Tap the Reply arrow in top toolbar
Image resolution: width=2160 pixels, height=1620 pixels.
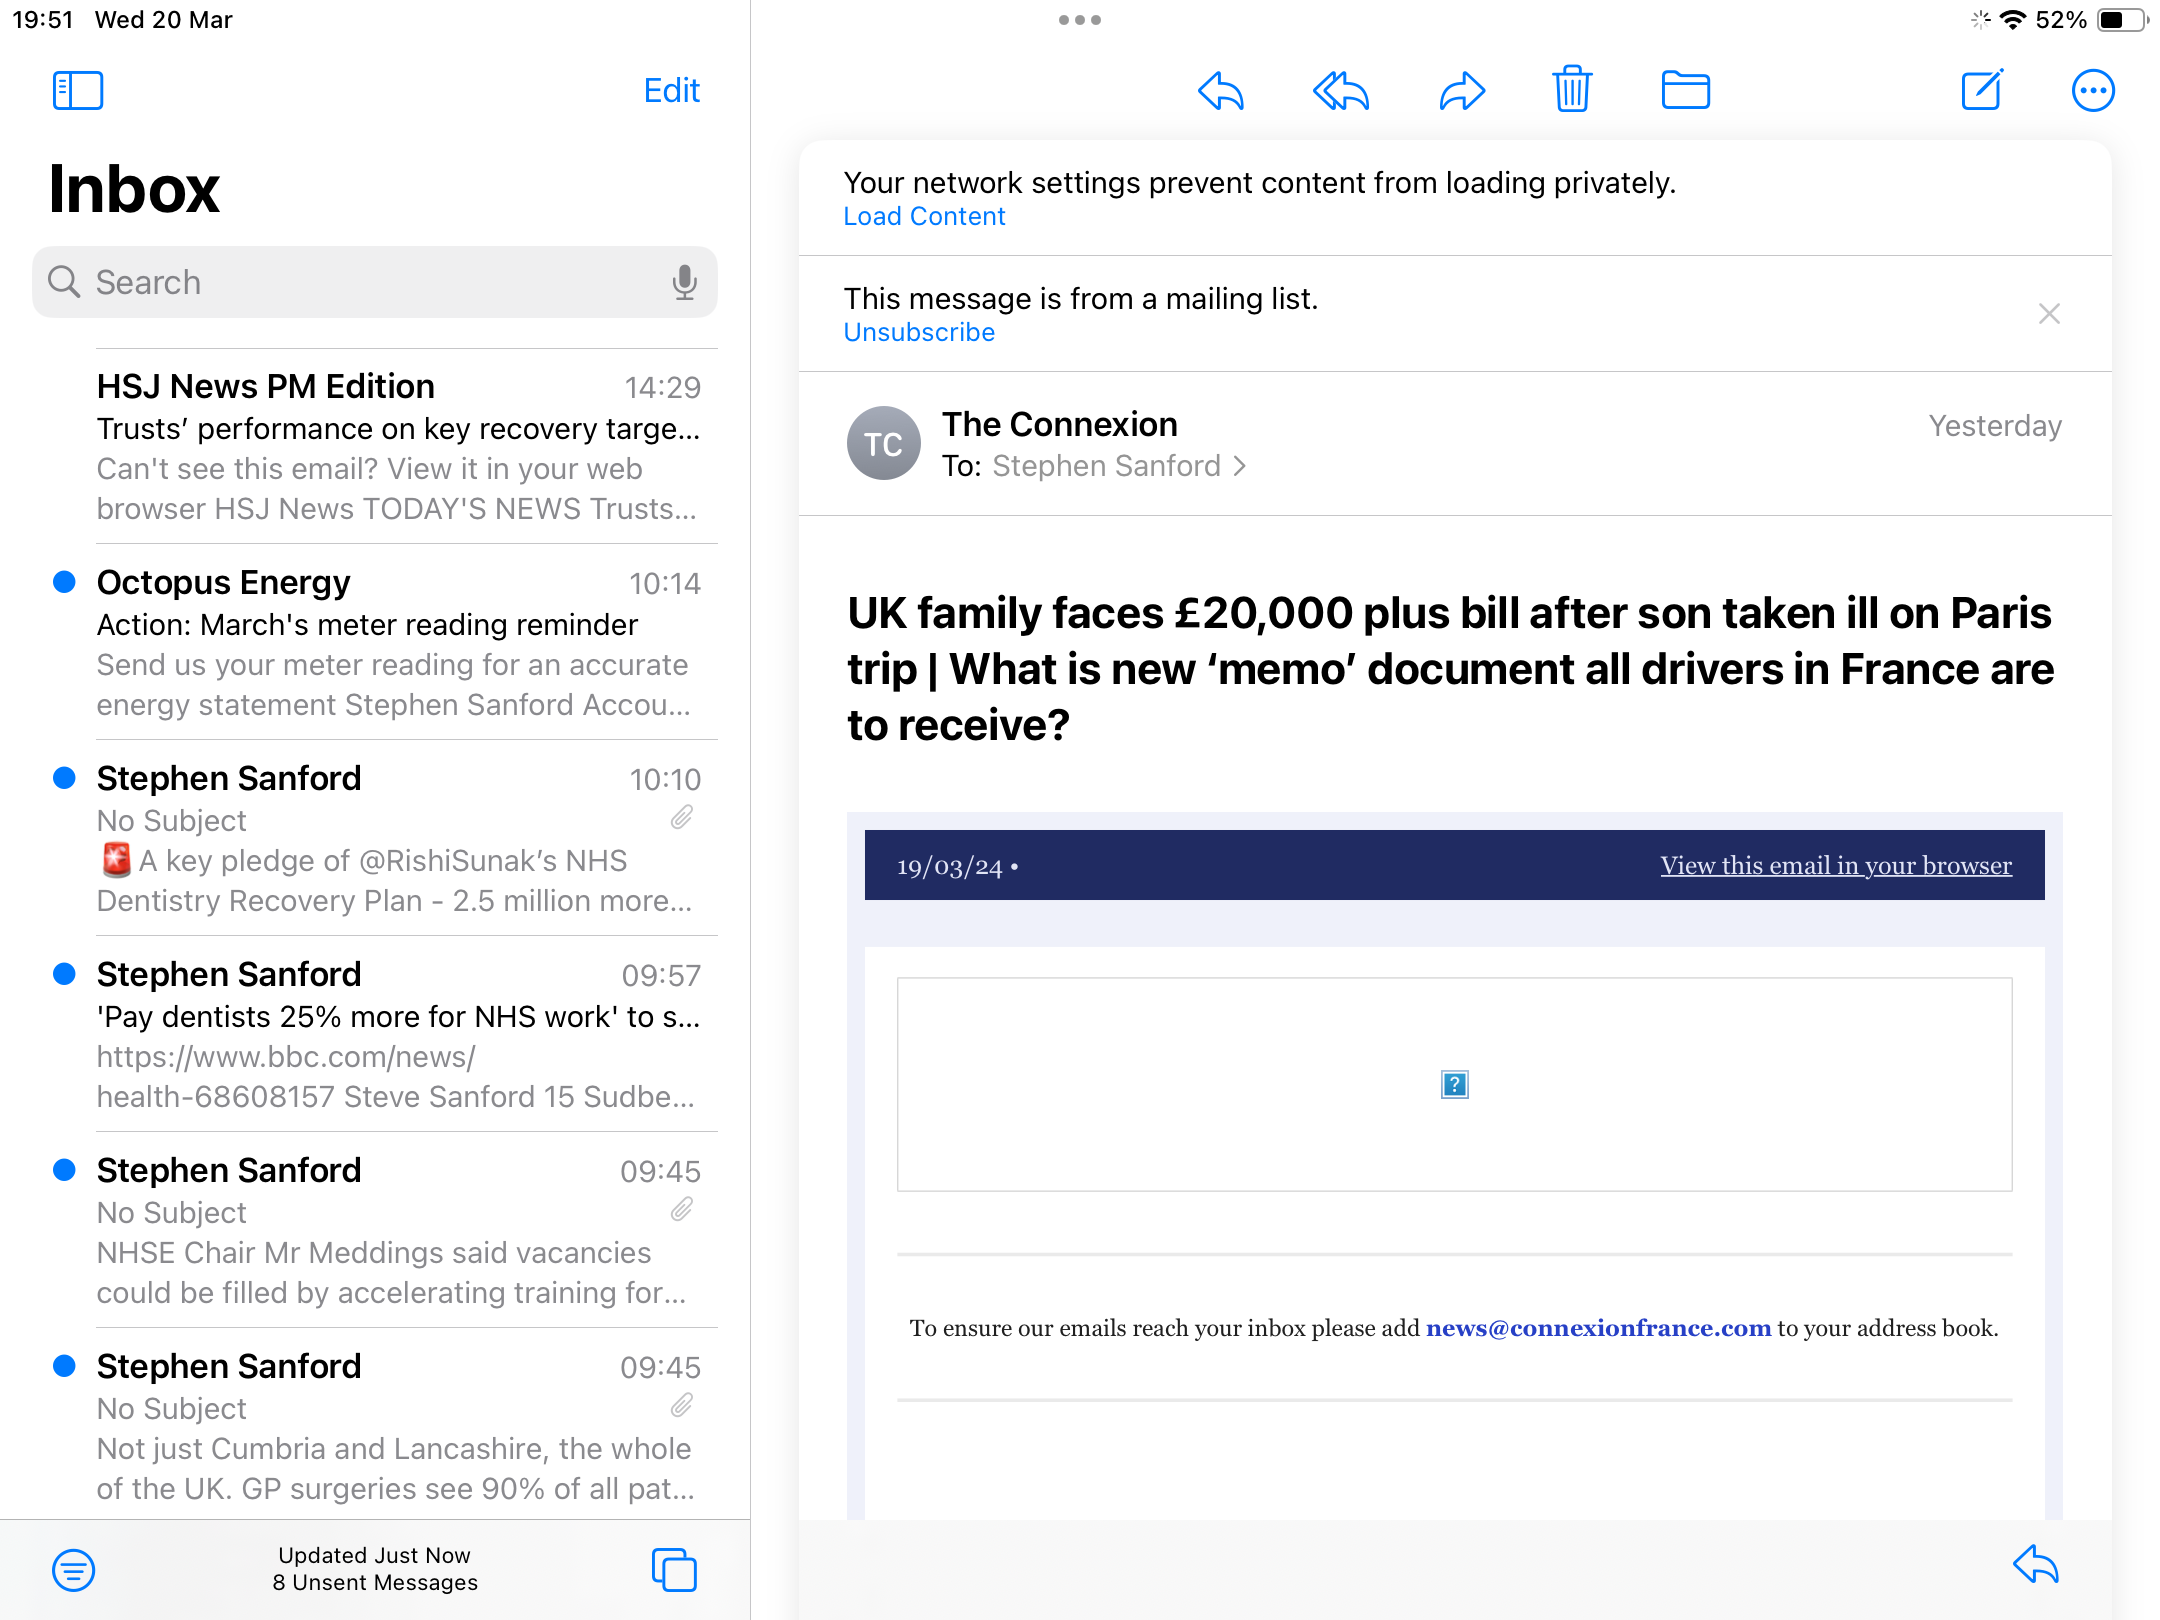1220,91
